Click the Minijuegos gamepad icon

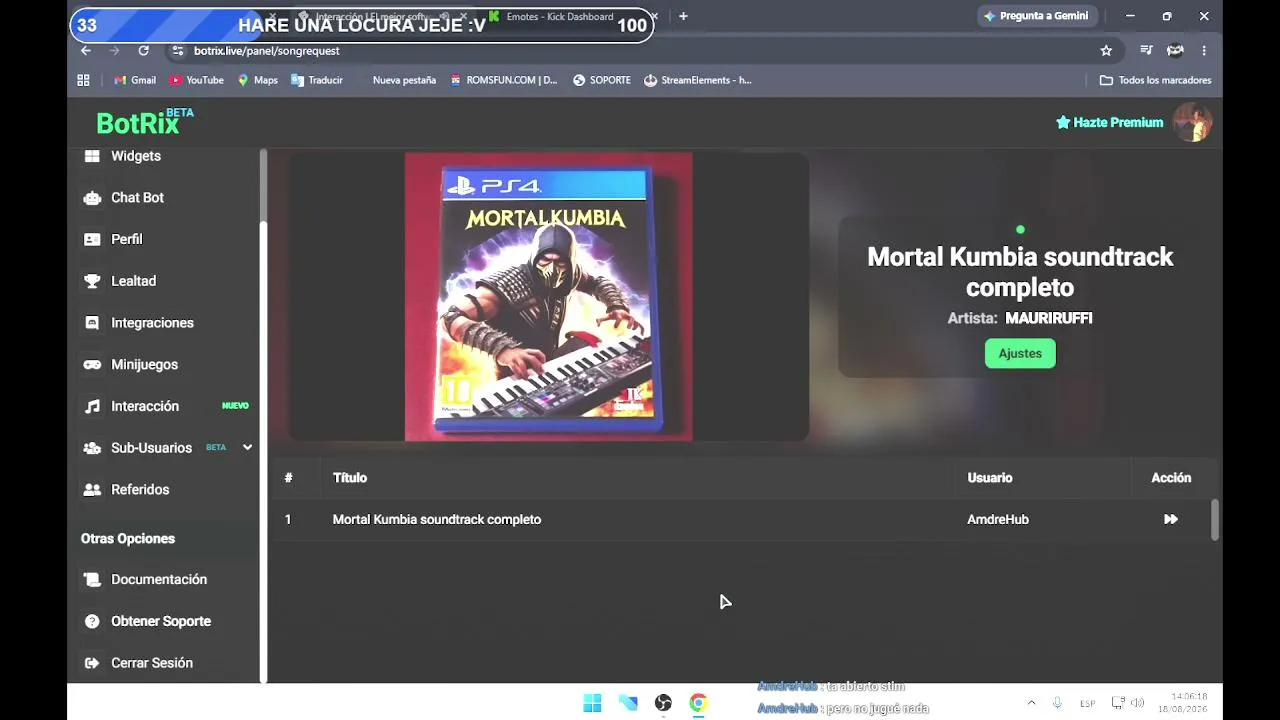coord(92,365)
